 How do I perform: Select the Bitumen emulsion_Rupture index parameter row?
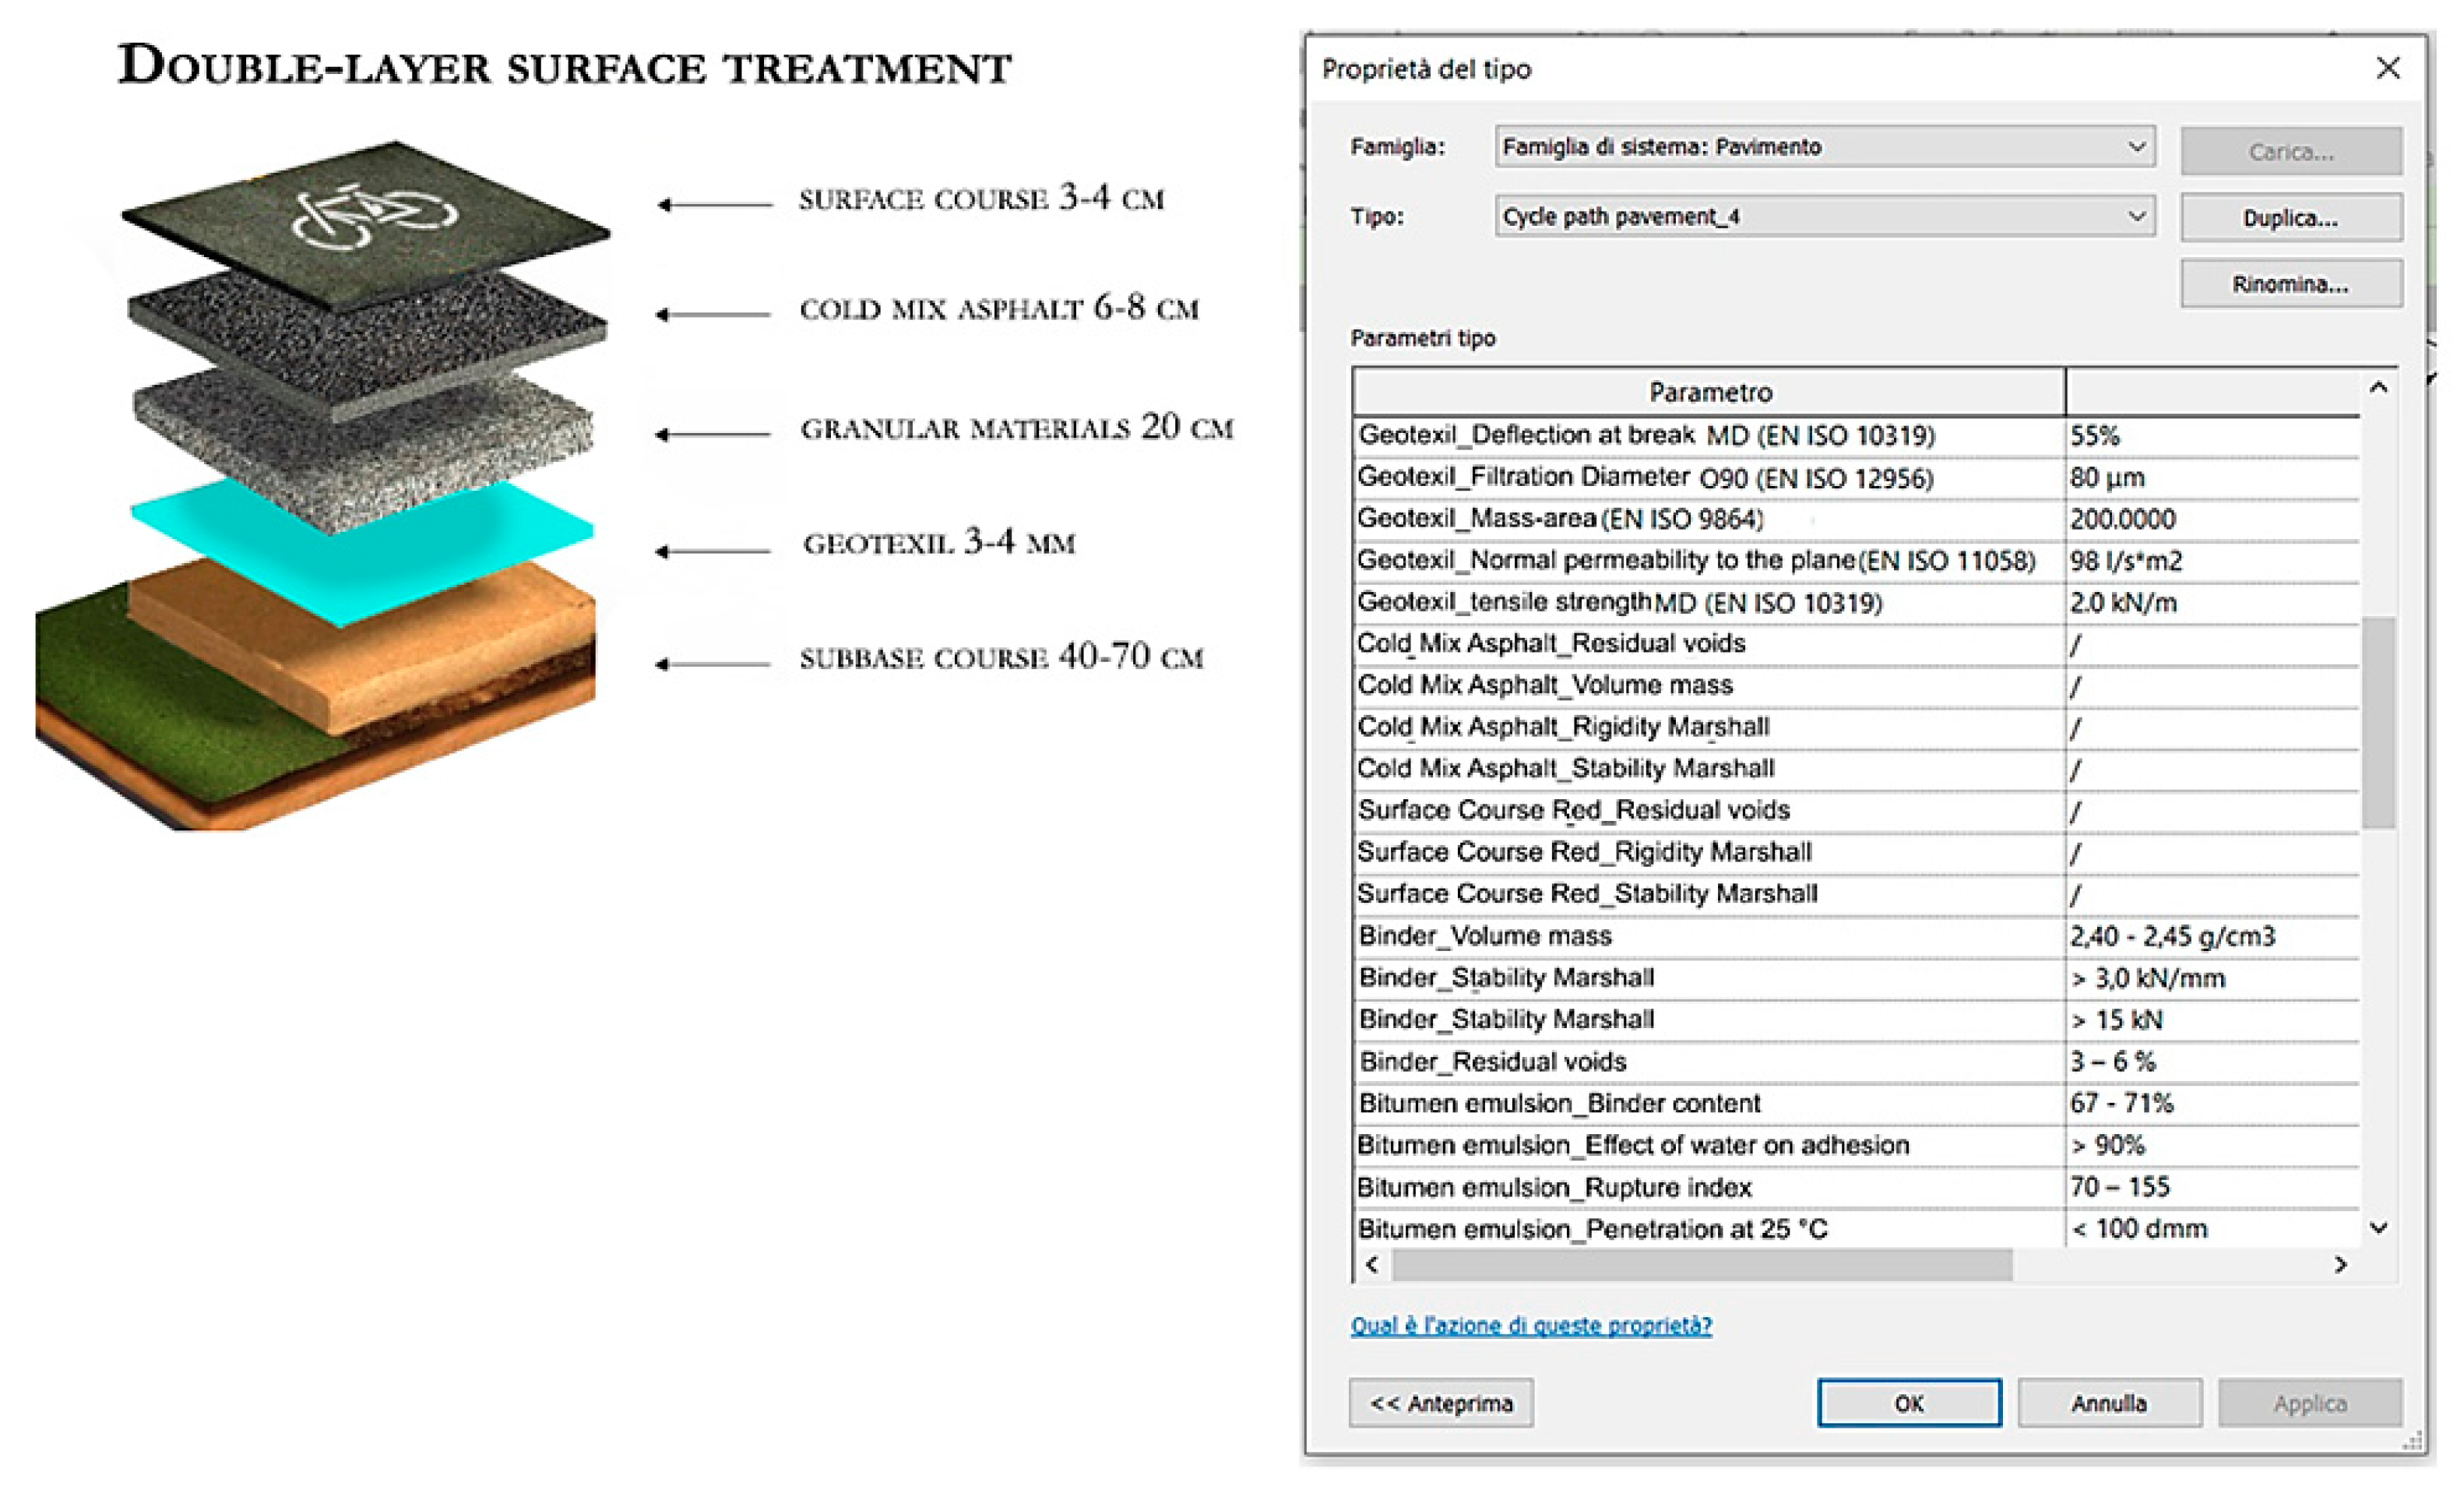click(x=1708, y=1187)
